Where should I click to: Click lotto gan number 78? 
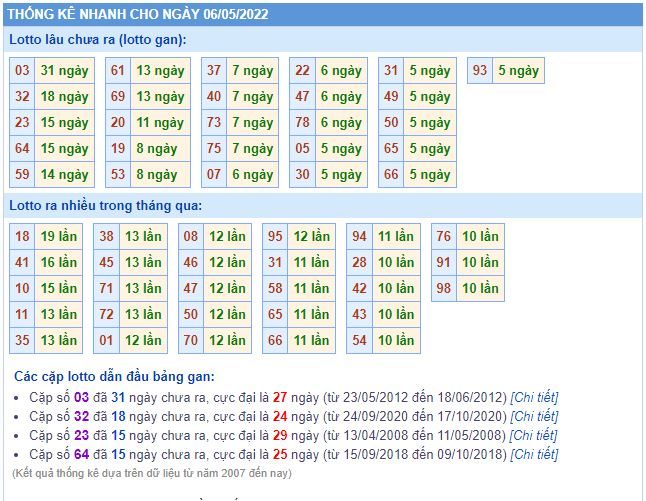pos(302,122)
